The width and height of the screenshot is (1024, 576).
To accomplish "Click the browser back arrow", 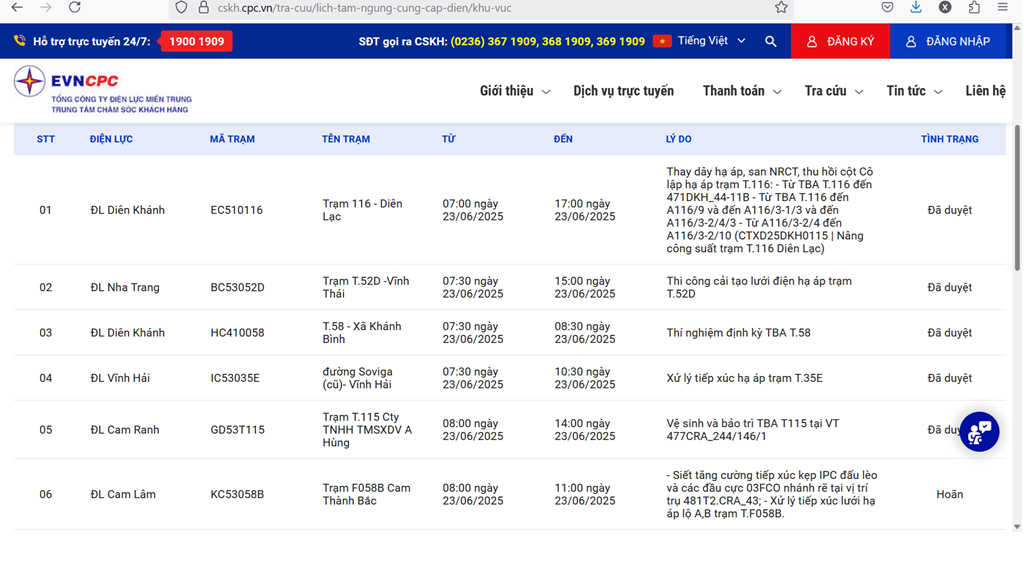I will 17,8.
